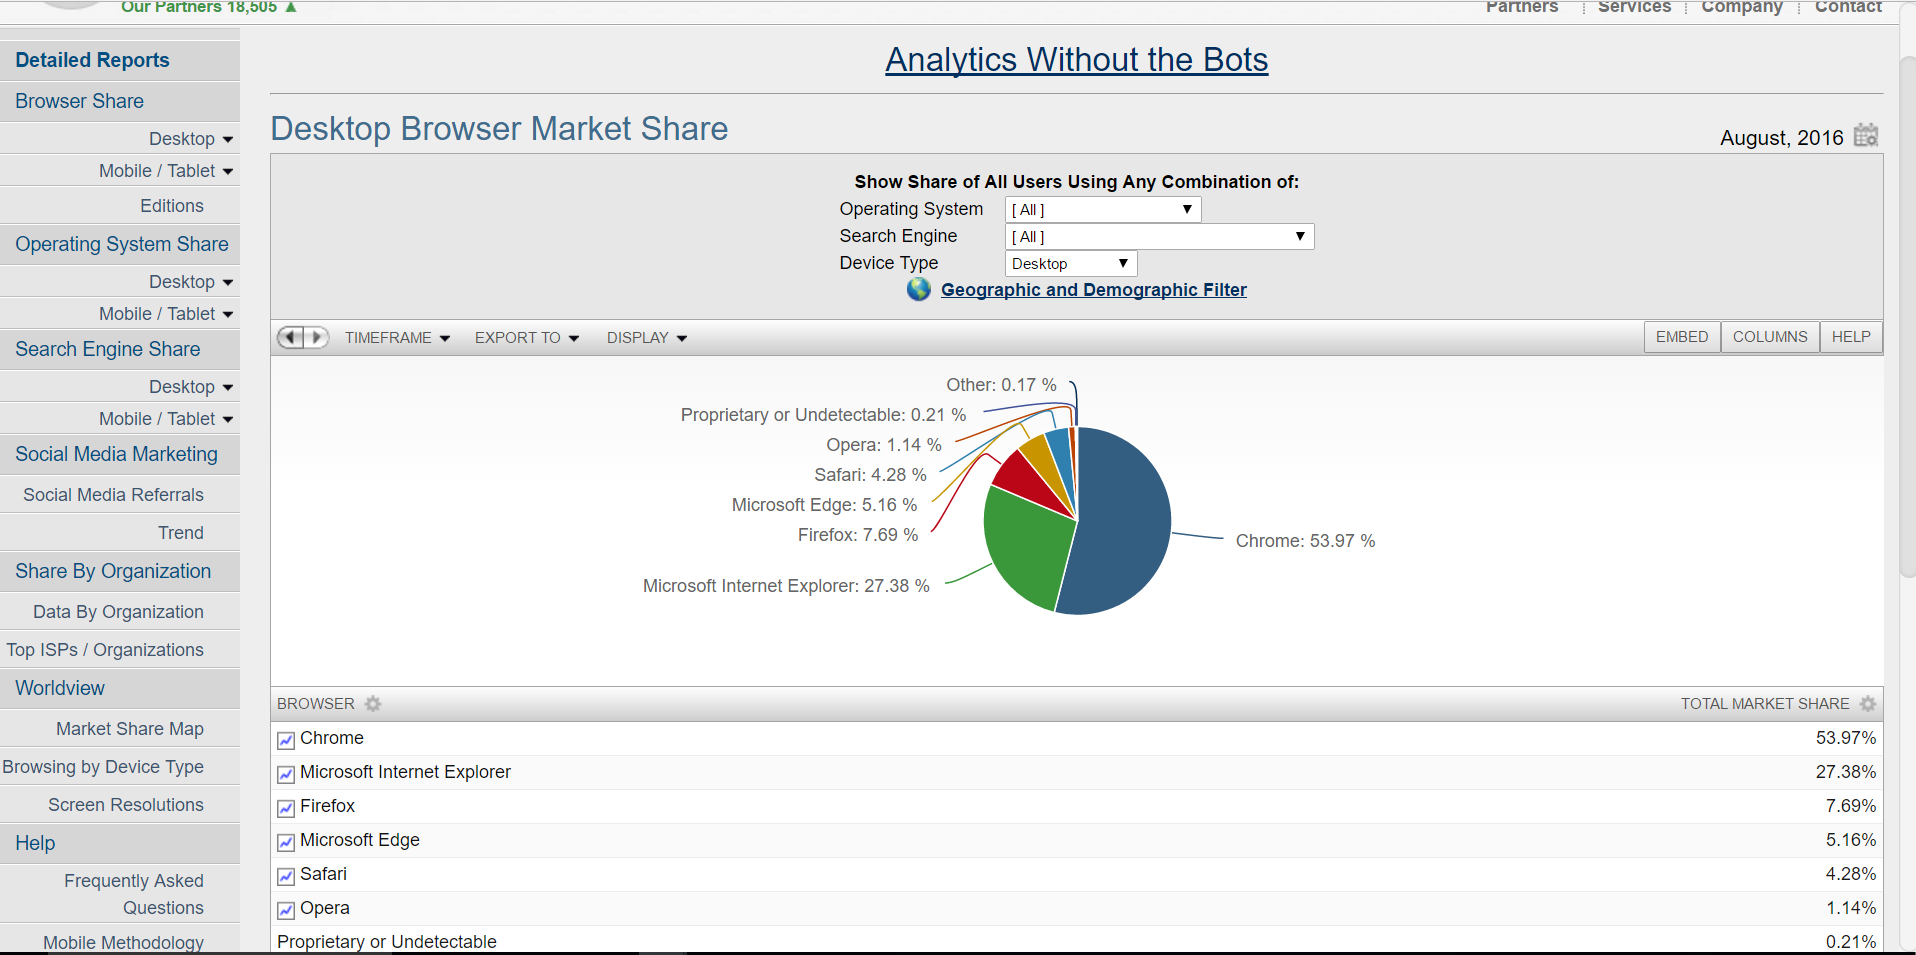The height and width of the screenshot is (955, 1916).
Task: Open the EXPORT TO menu
Action: [526, 338]
